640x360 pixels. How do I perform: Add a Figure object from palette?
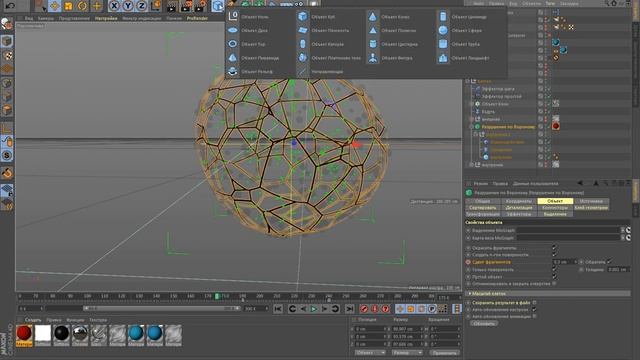pyautogui.click(x=391, y=58)
